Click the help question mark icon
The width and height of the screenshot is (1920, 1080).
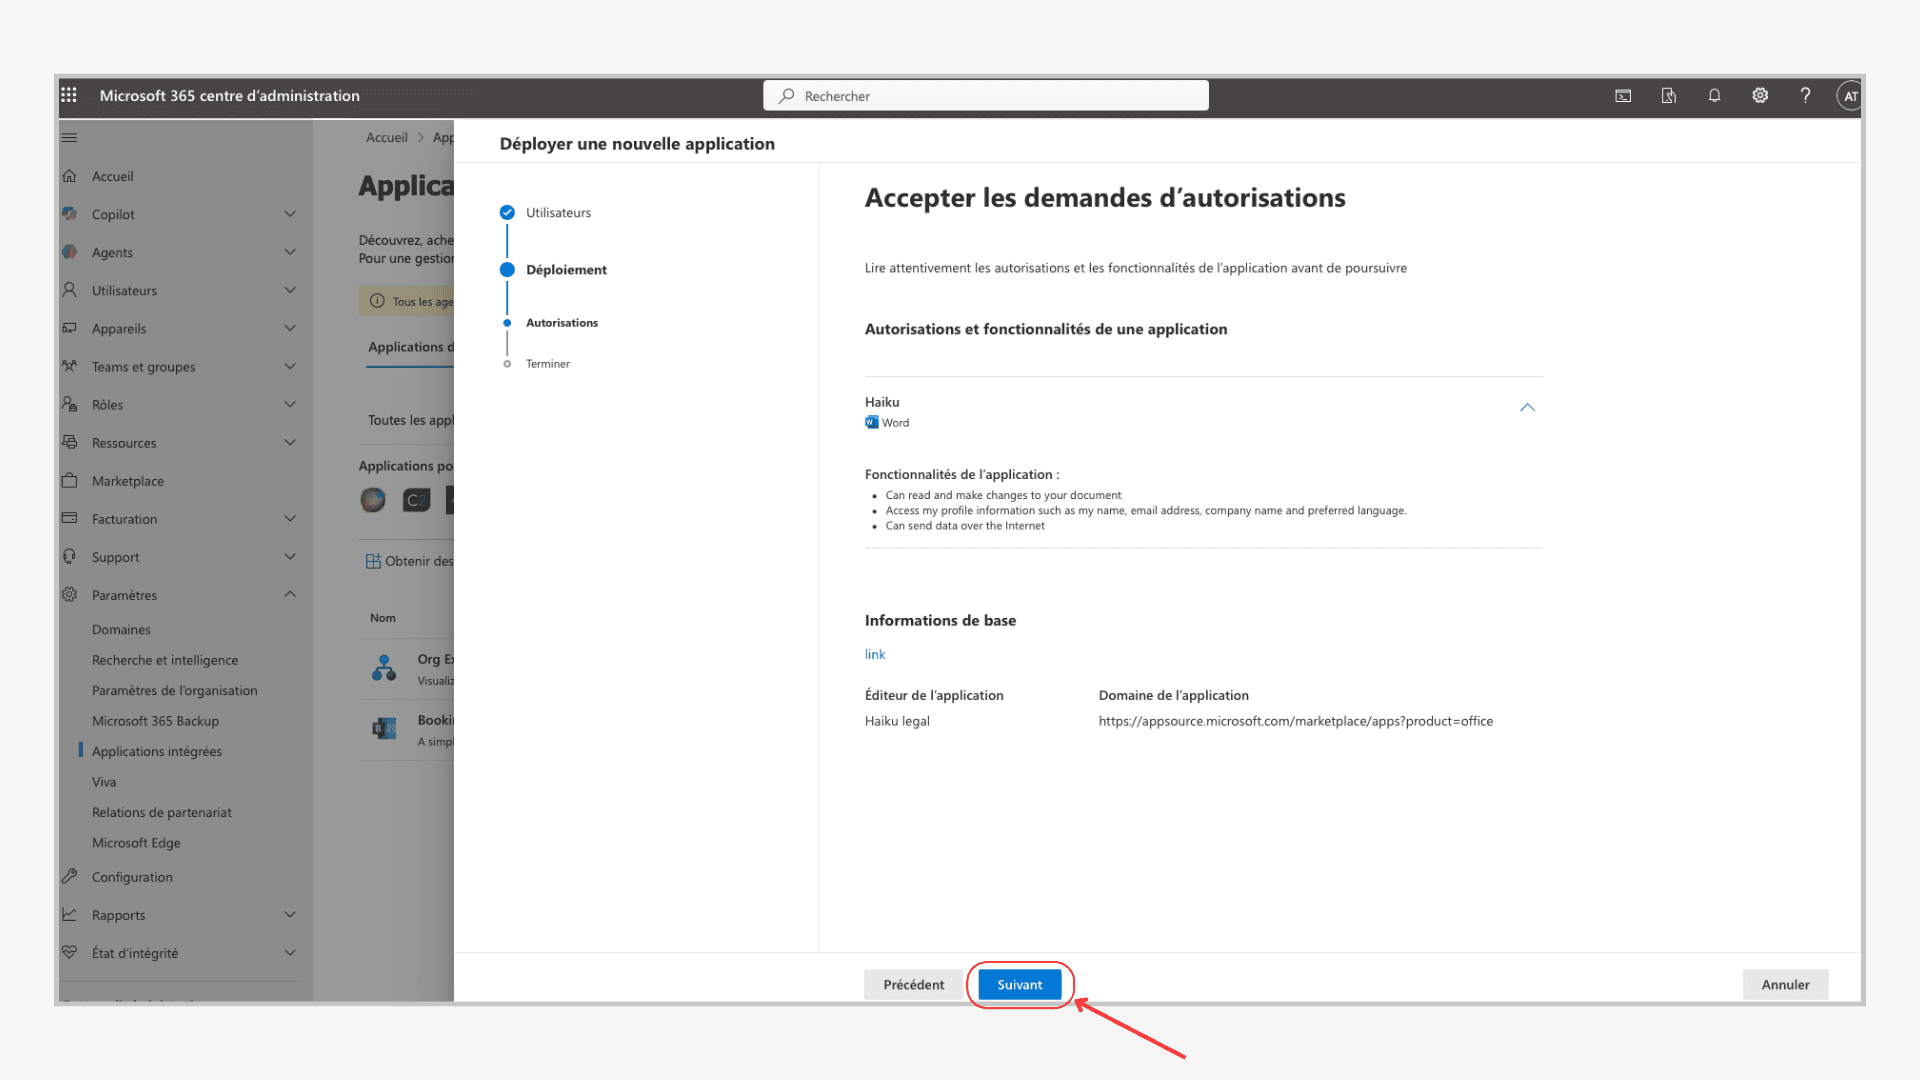click(x=1805, y=96)
